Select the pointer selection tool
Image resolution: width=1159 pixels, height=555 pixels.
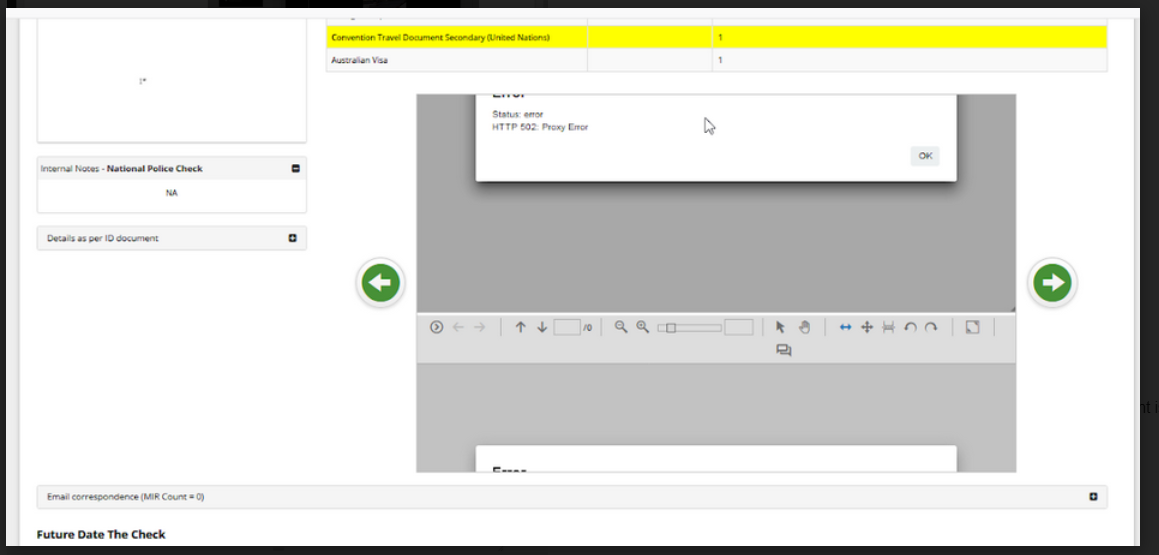pyautogui.click(x=780, y=327)
